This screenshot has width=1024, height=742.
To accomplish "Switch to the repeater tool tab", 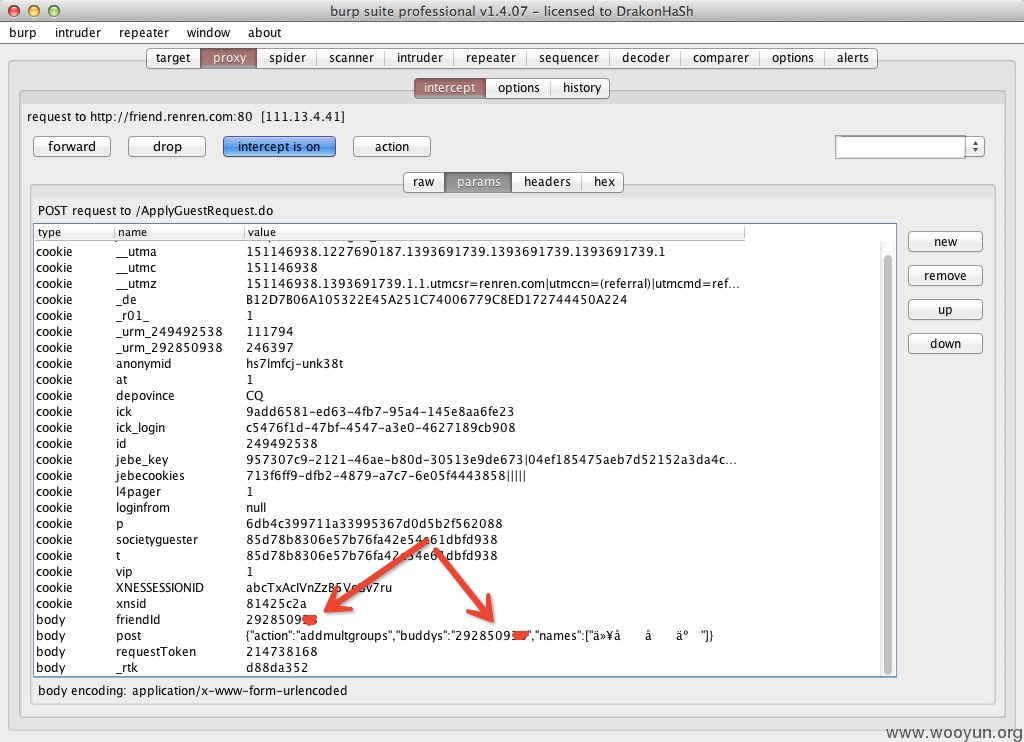I will [490, 58].
